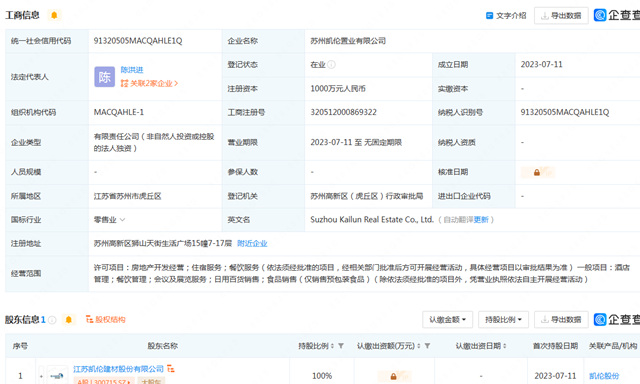Click the shareholder logo thumbnail in row 1
The image size is (640, 384).
pyautogui.click(x=58, y=375)
